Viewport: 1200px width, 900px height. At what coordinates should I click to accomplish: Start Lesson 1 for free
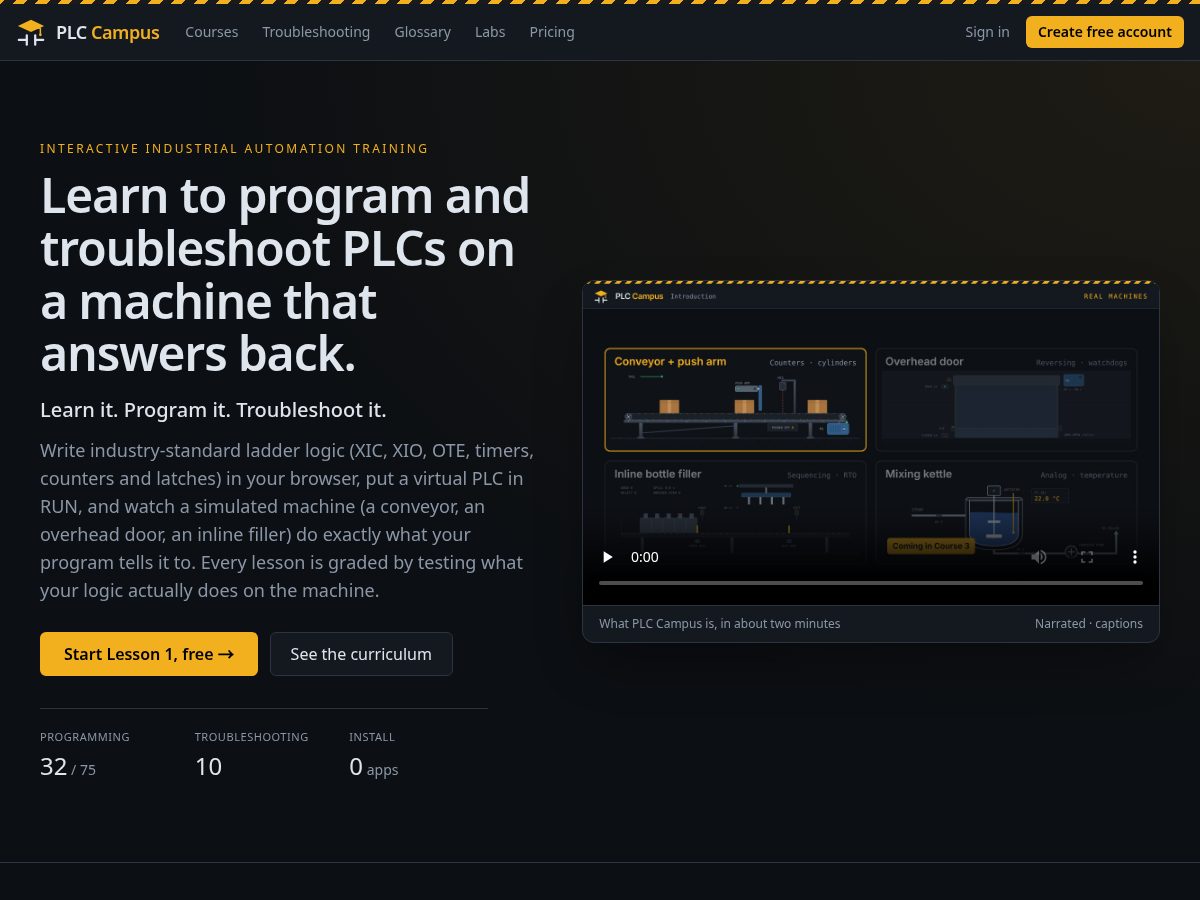[x=149, y=654]
